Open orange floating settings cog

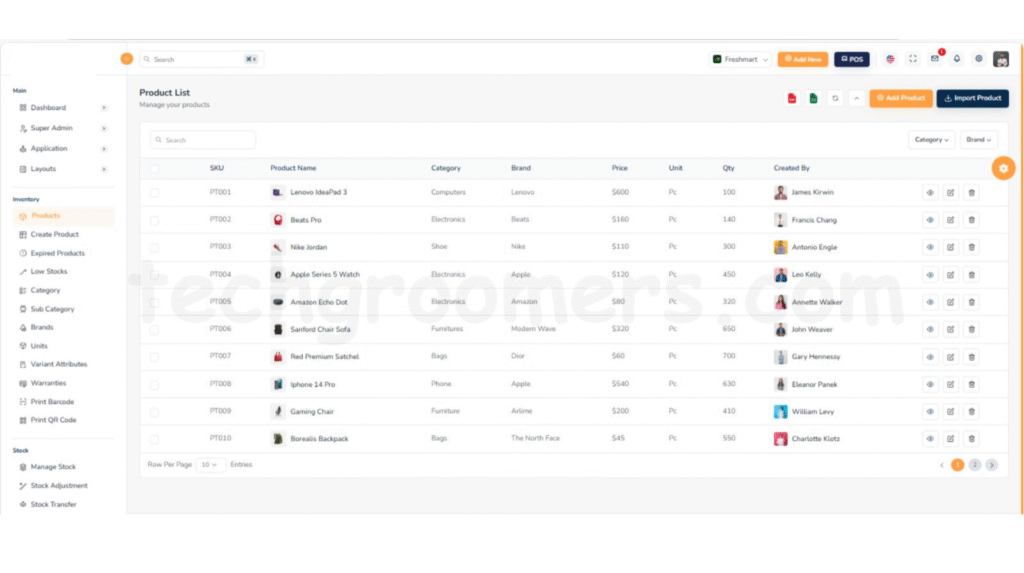click(1003, 169)
